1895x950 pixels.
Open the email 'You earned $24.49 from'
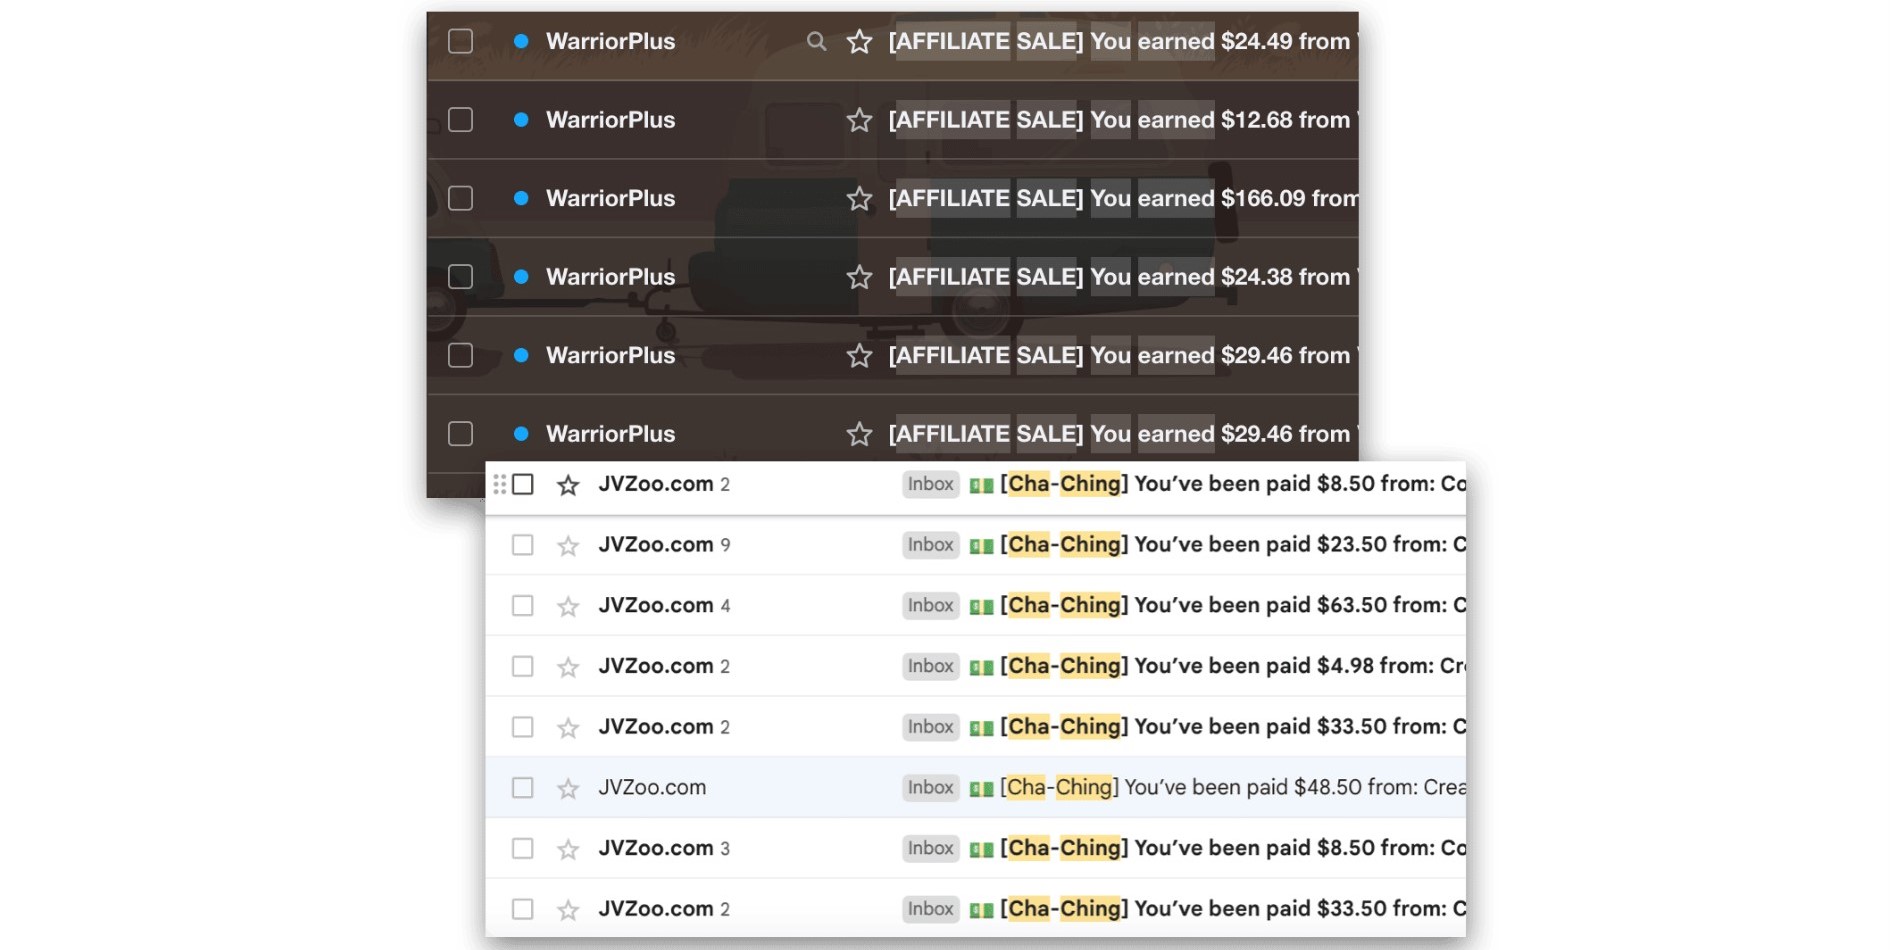(x=1220, y=41)
